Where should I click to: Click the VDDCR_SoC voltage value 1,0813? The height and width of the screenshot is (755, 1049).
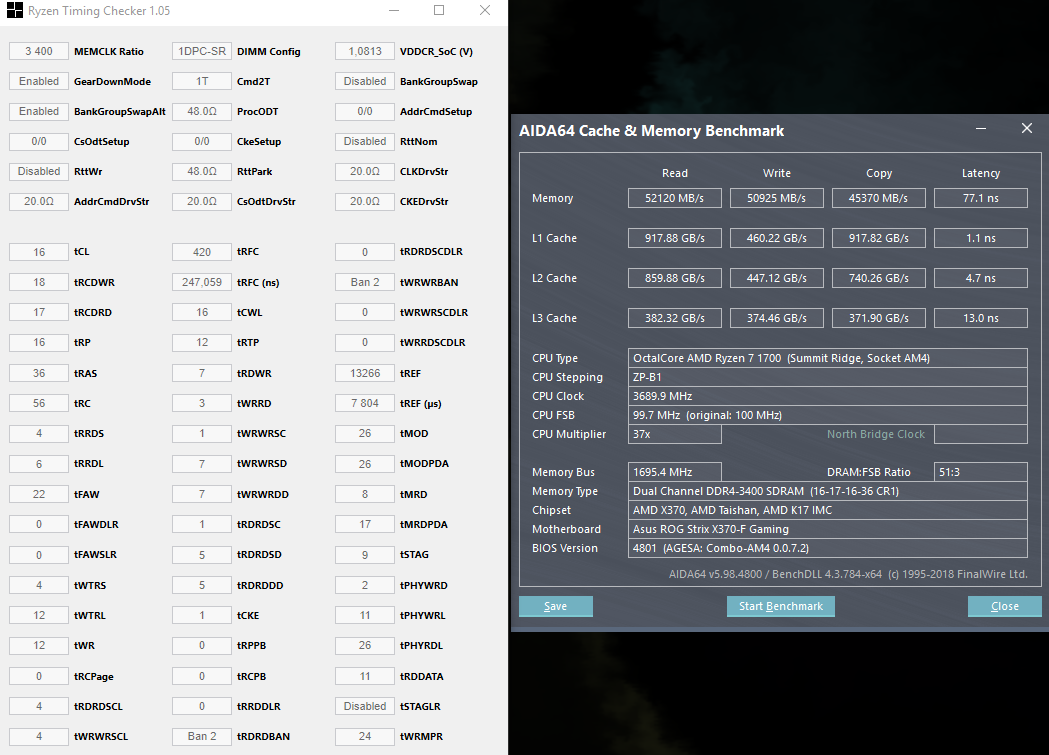[365, 51]
